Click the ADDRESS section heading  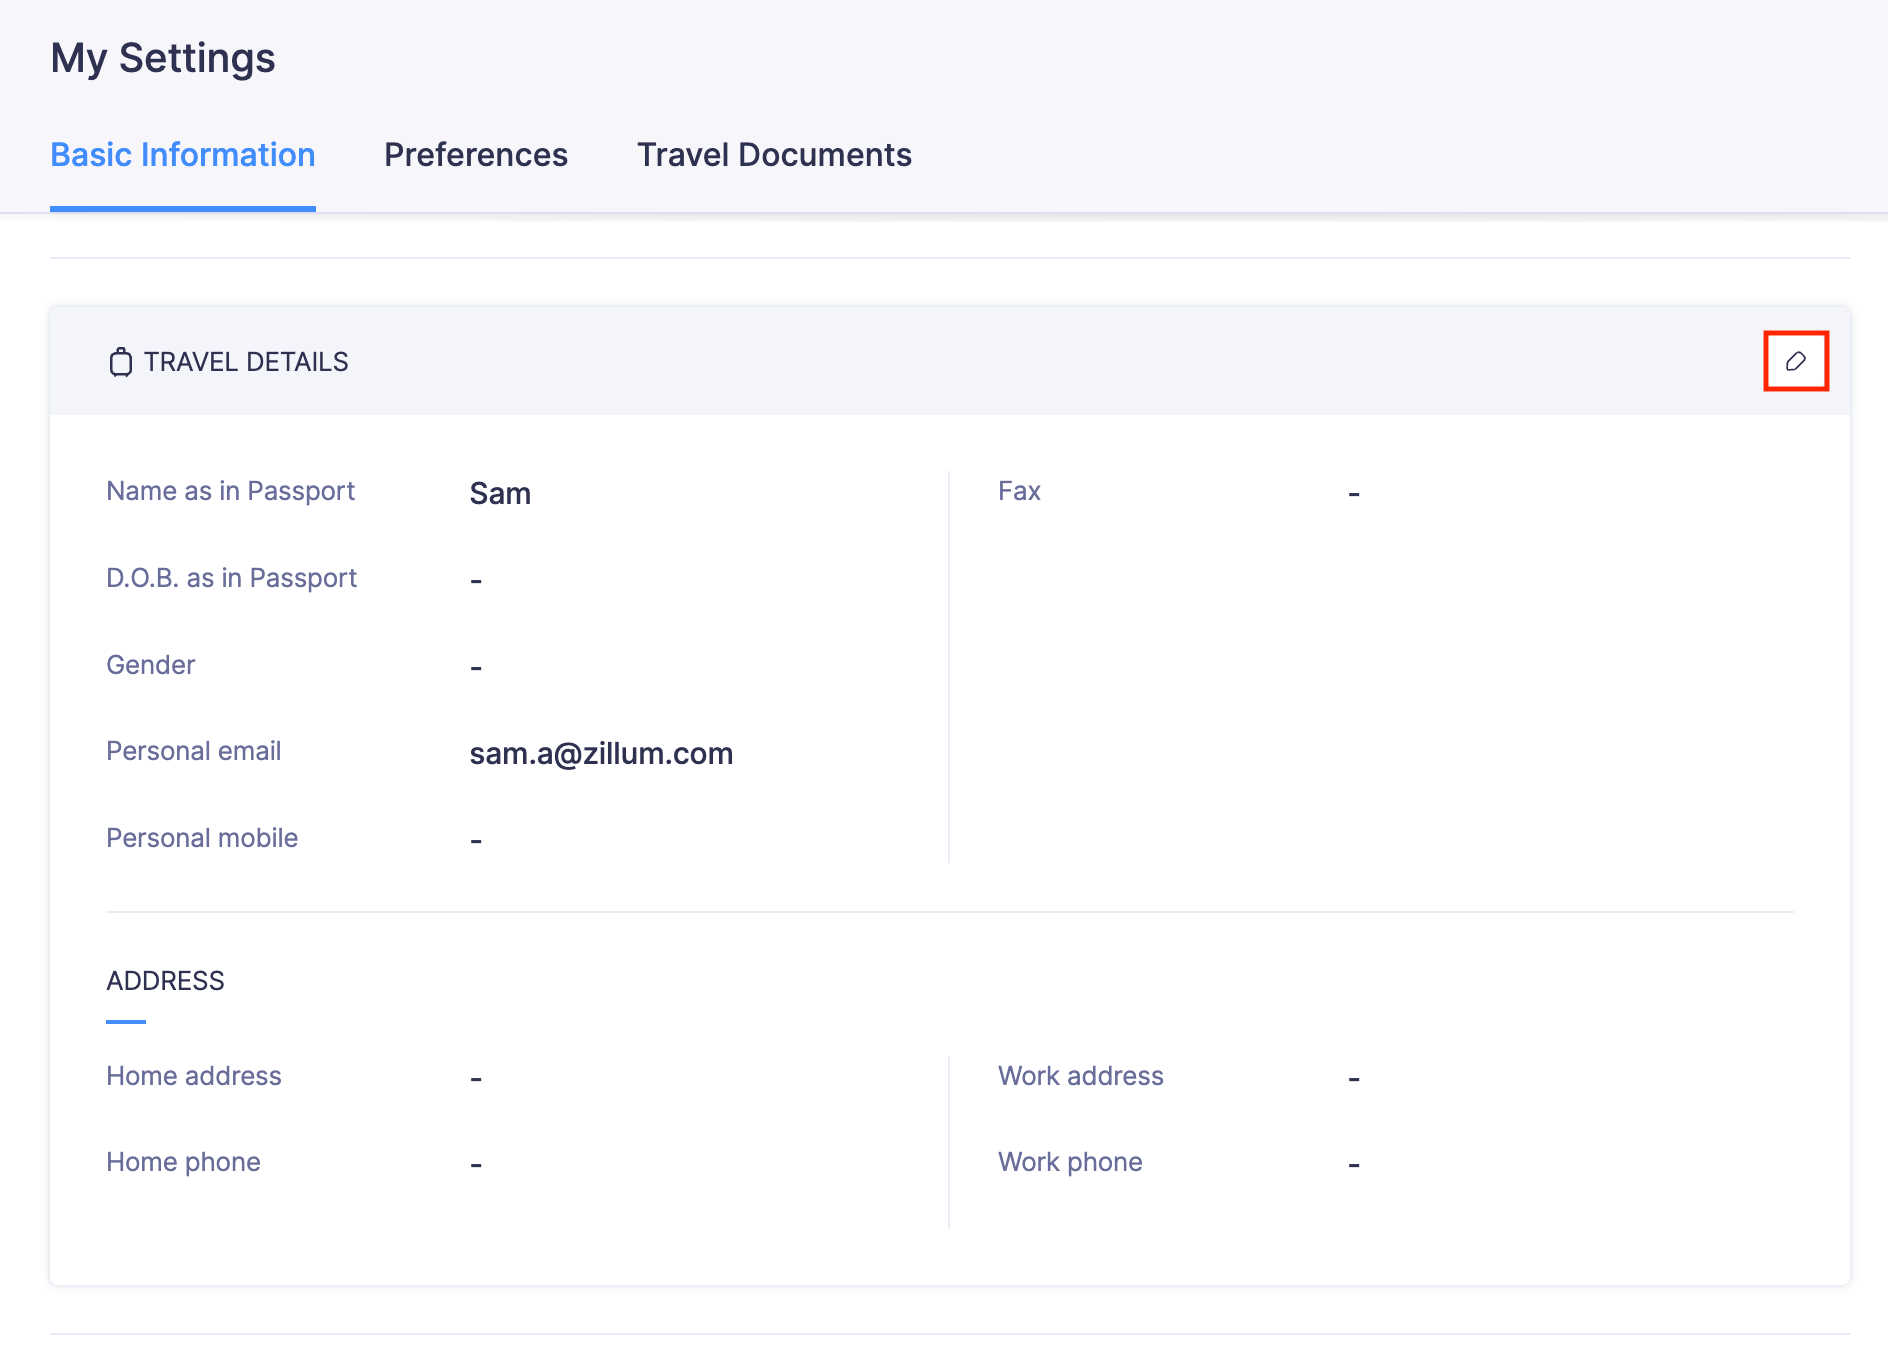point(165,981)
